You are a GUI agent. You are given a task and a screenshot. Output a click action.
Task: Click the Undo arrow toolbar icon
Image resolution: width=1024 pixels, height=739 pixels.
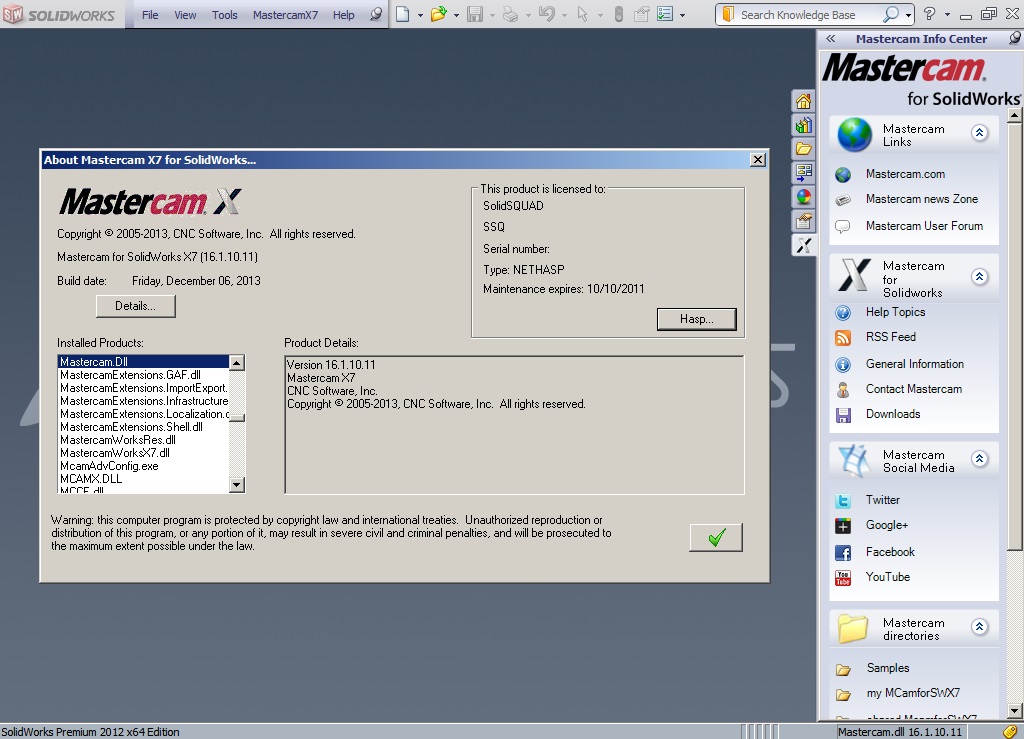click(x=547, y=14)
